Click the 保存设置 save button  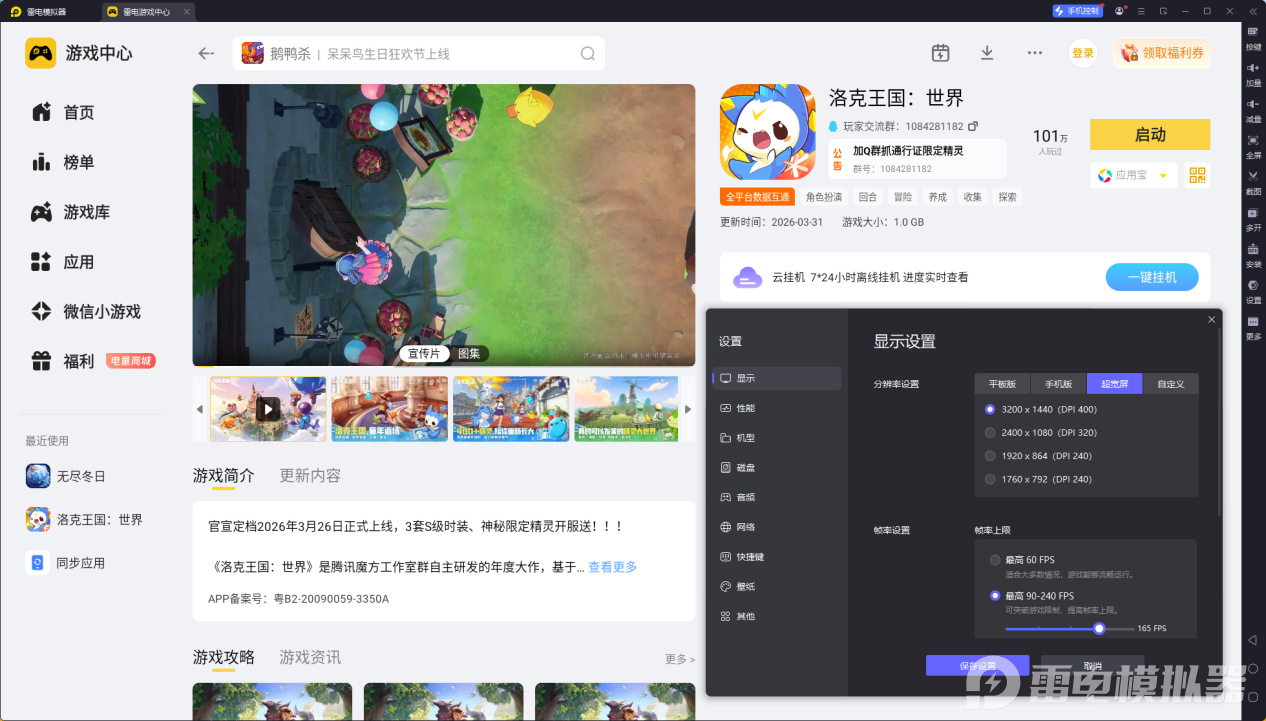pos(977,666)
